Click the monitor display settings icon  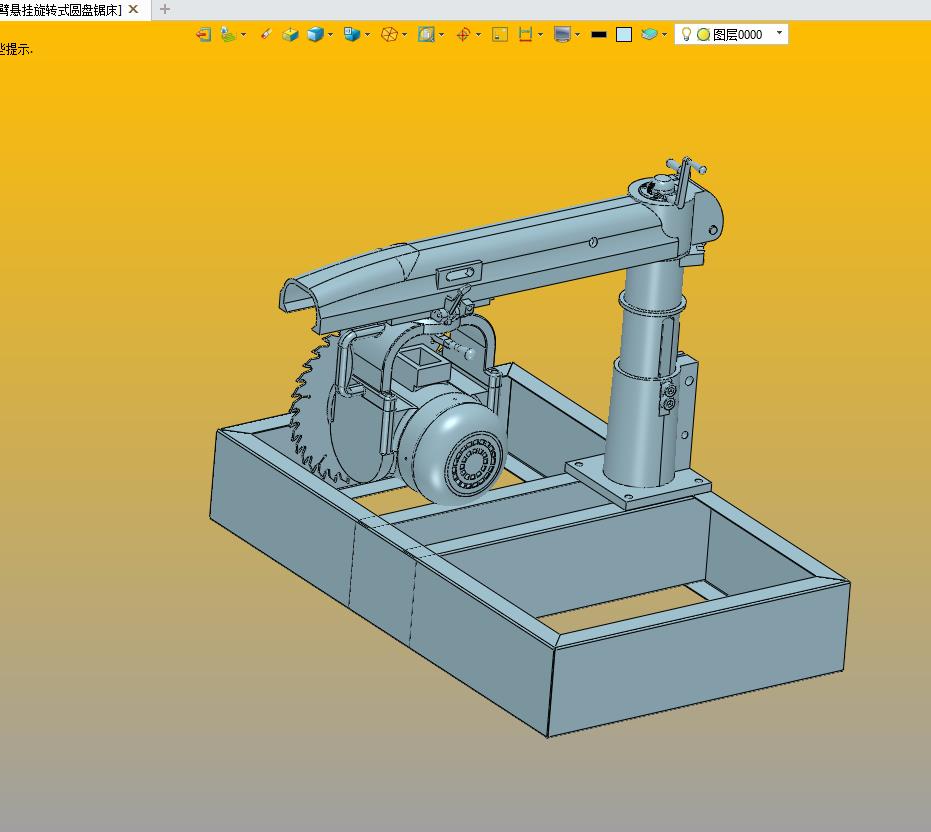562,34
